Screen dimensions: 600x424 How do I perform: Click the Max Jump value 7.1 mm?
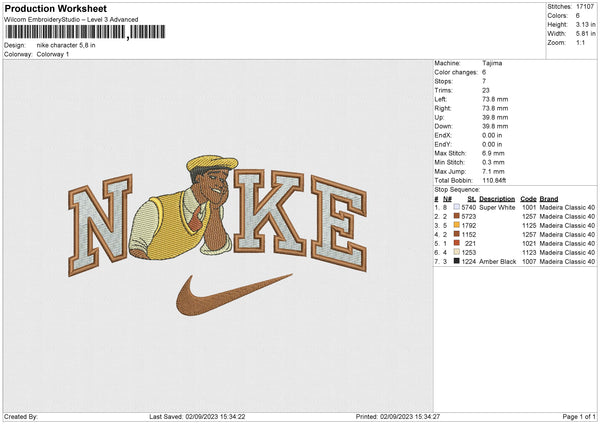click(x=493, y=171)
